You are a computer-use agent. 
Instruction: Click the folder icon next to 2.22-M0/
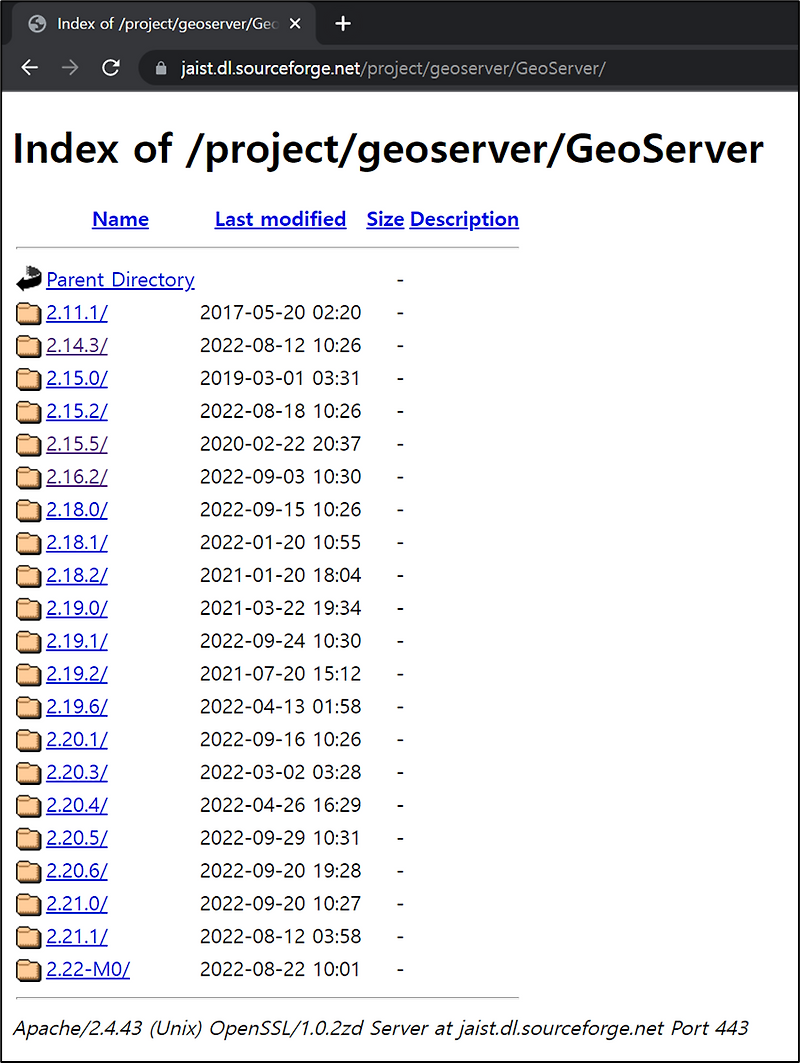[x=28, y=969]
